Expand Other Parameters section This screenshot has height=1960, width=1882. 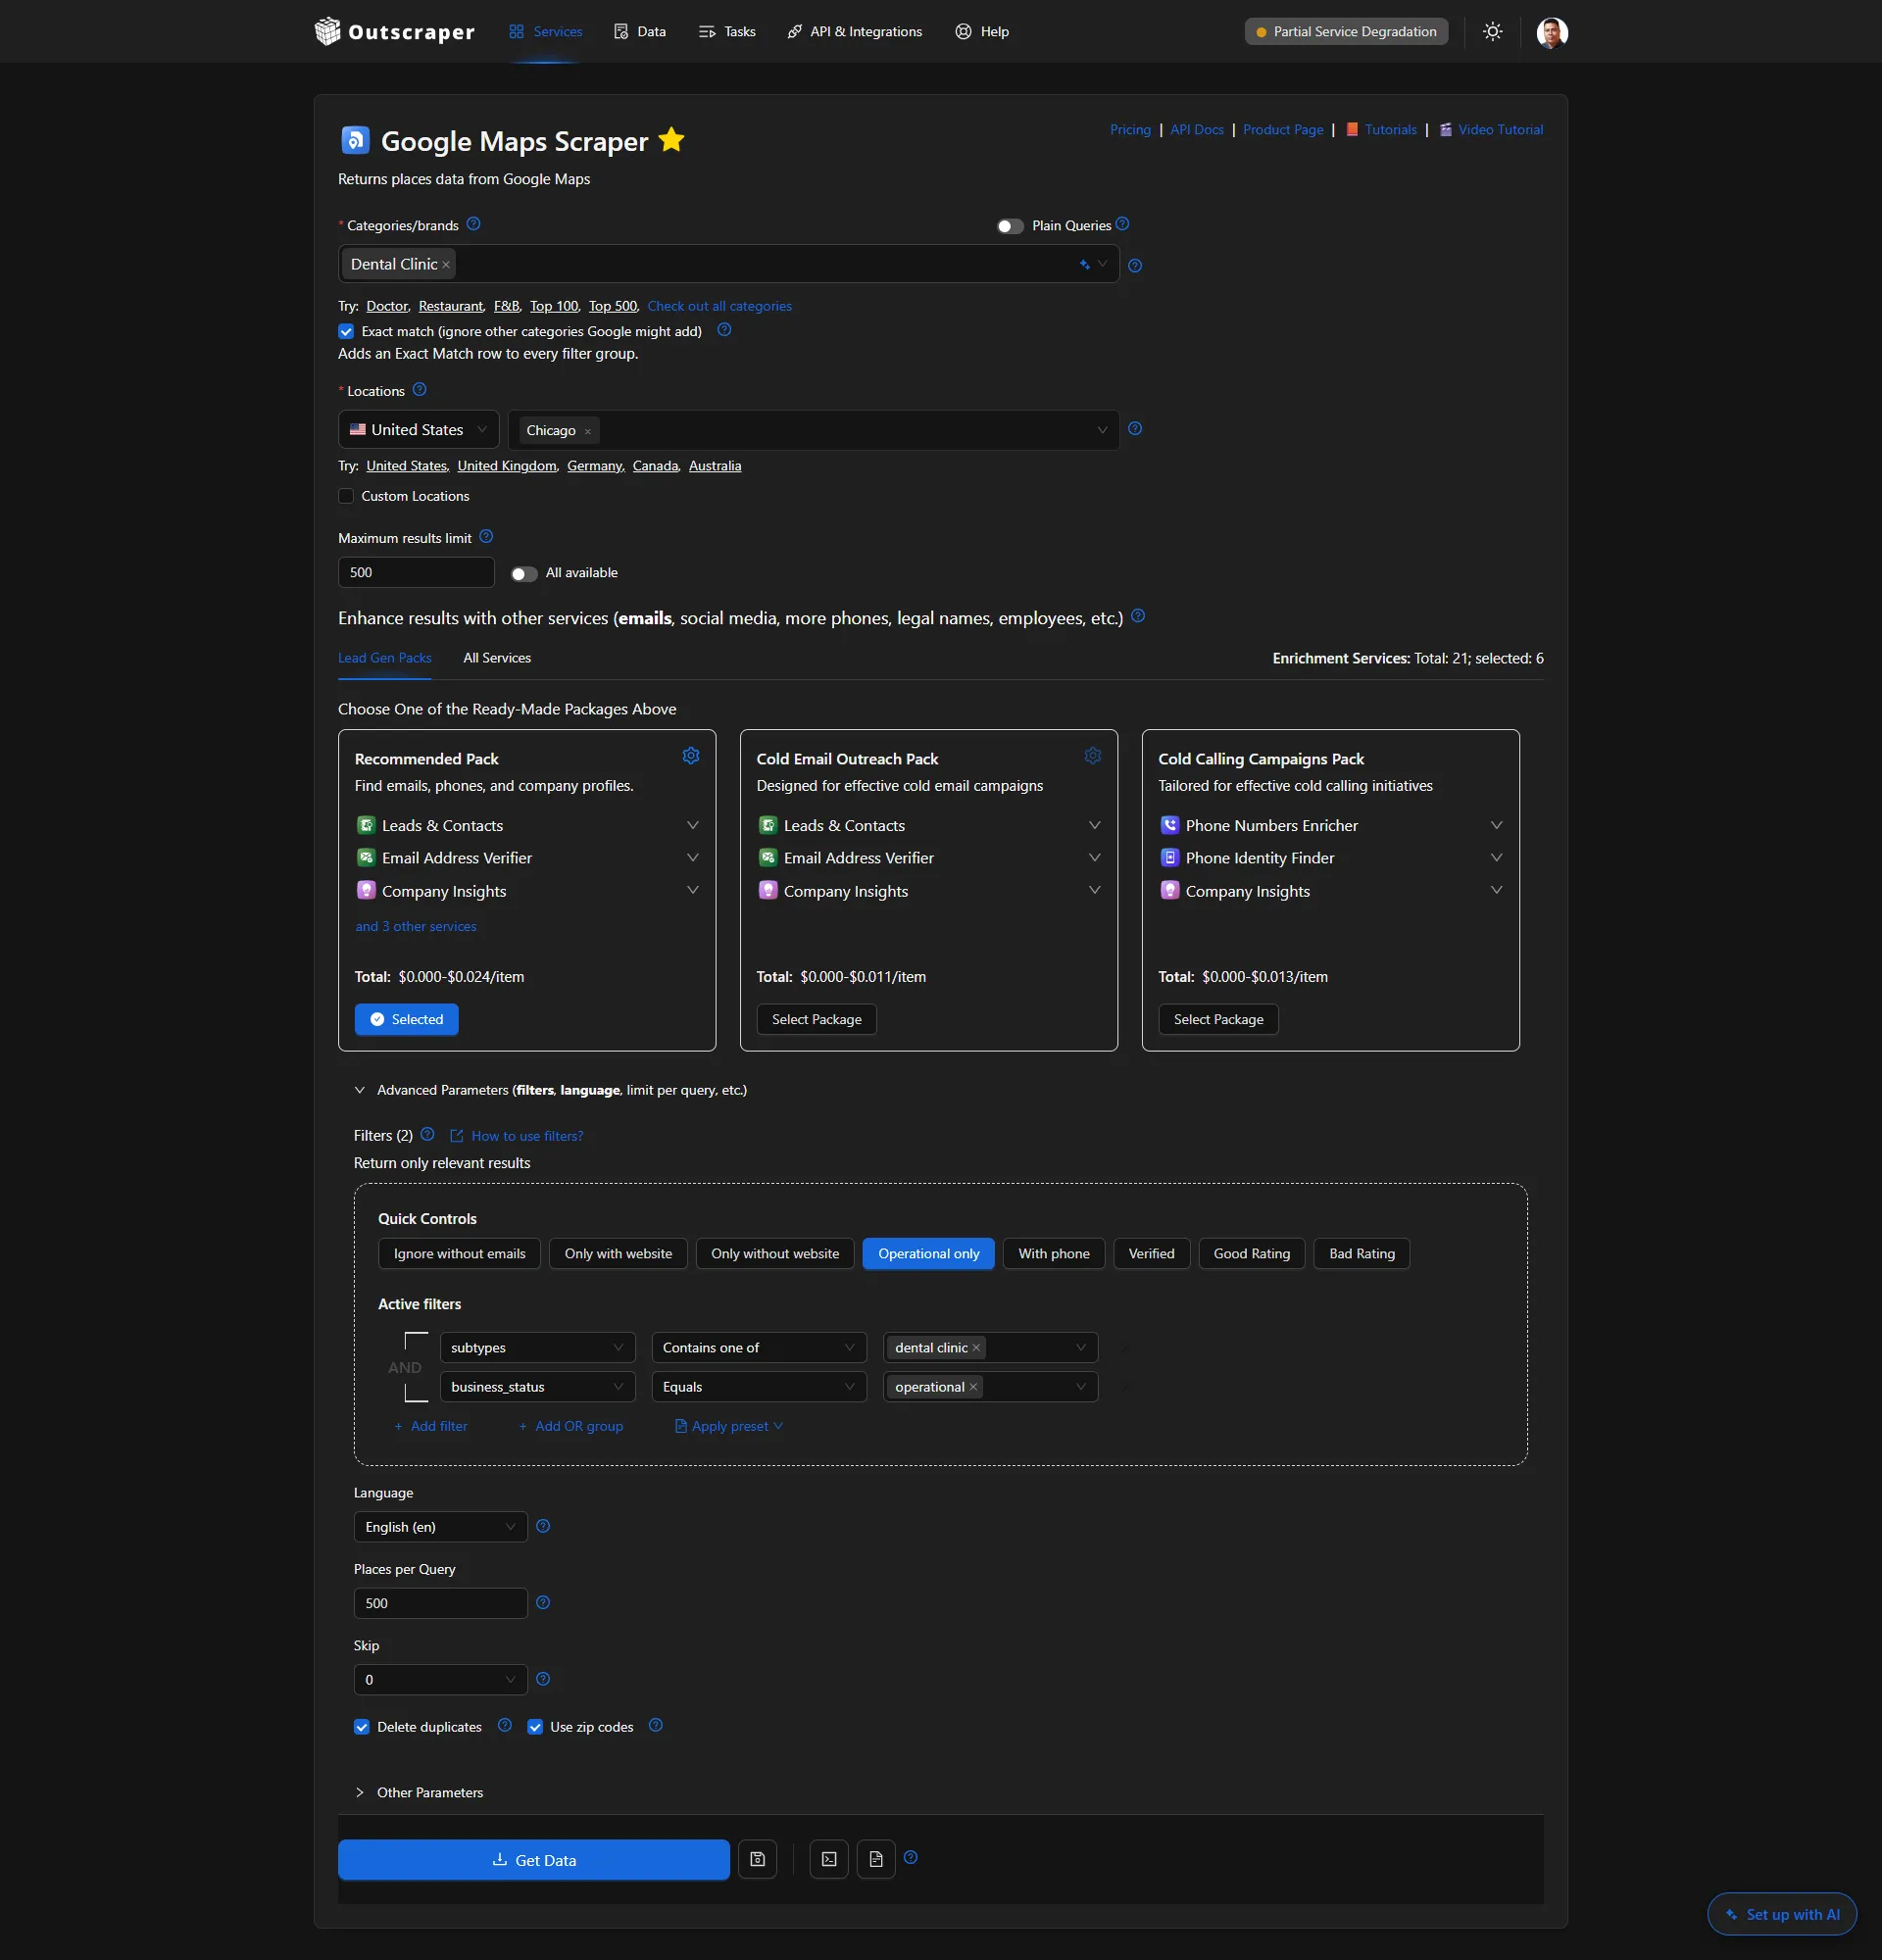point(419,1793)
